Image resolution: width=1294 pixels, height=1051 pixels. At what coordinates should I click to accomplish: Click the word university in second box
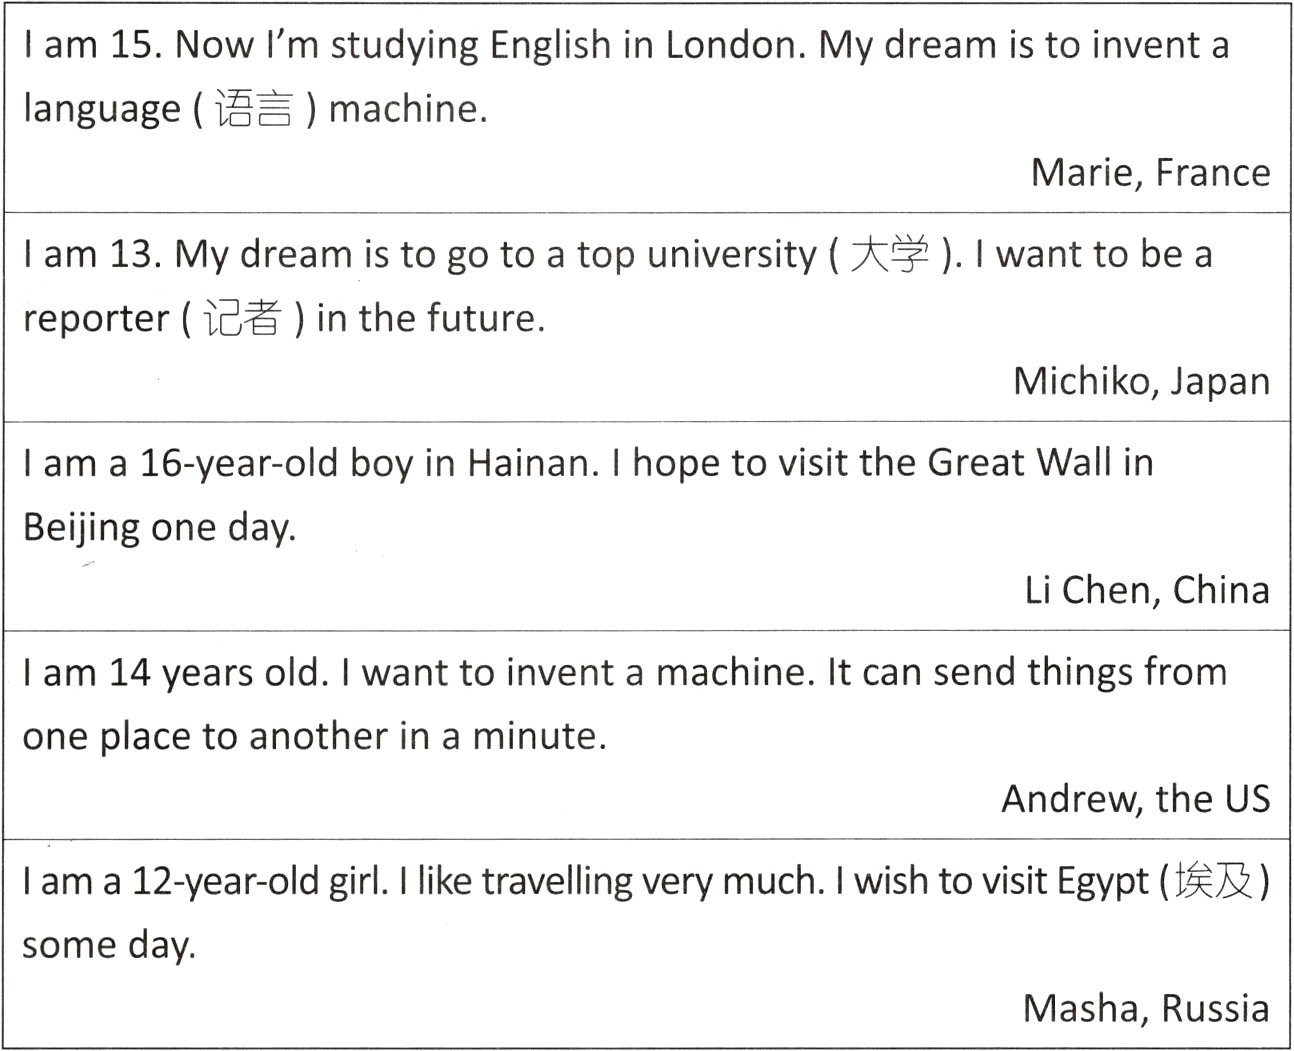(x=732, y=256)
